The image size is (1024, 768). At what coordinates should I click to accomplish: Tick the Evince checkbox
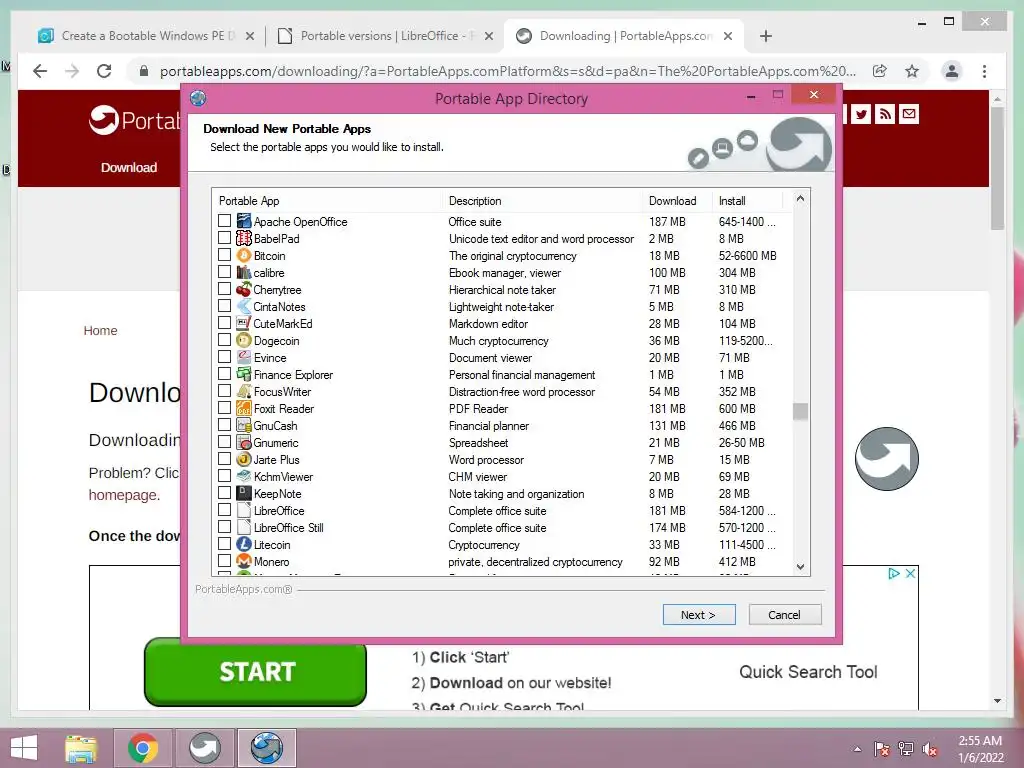[224, 357]
